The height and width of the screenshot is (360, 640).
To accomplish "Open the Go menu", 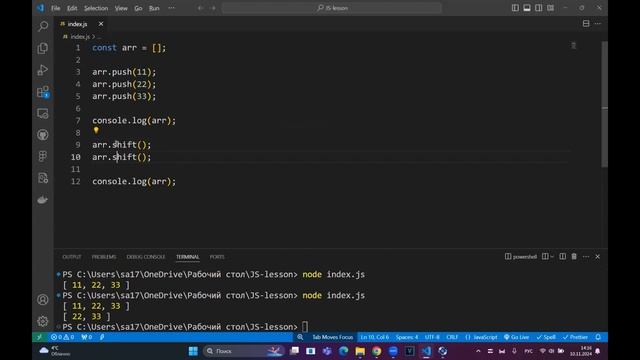I will point(138,8).
